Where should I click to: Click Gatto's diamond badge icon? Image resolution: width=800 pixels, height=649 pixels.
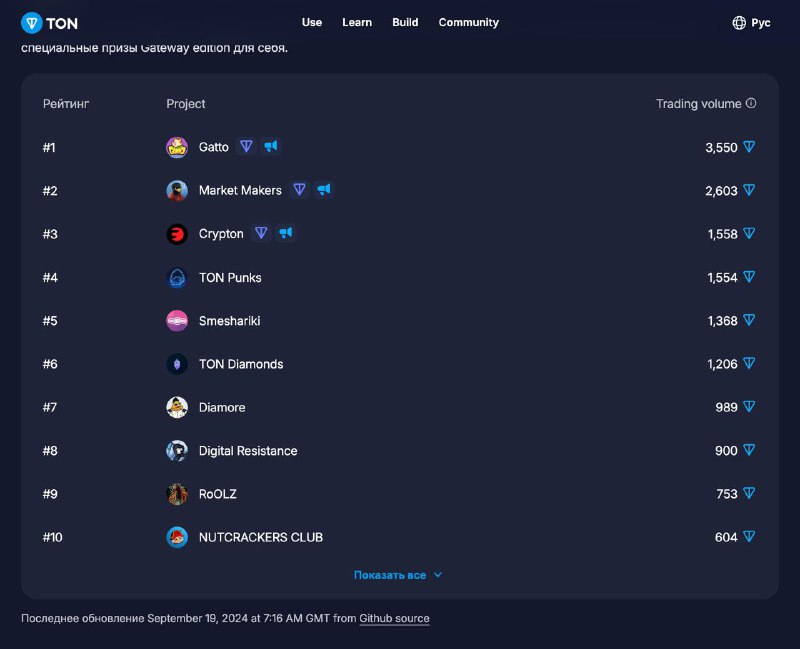(x=246, y=147)
